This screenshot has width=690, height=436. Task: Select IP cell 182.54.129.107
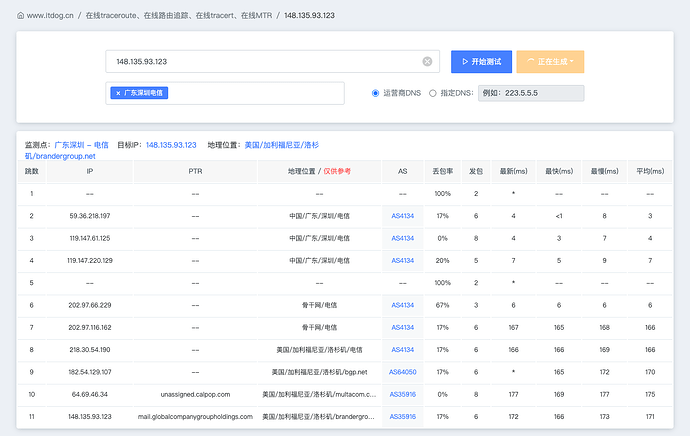[x=90, y=372]
